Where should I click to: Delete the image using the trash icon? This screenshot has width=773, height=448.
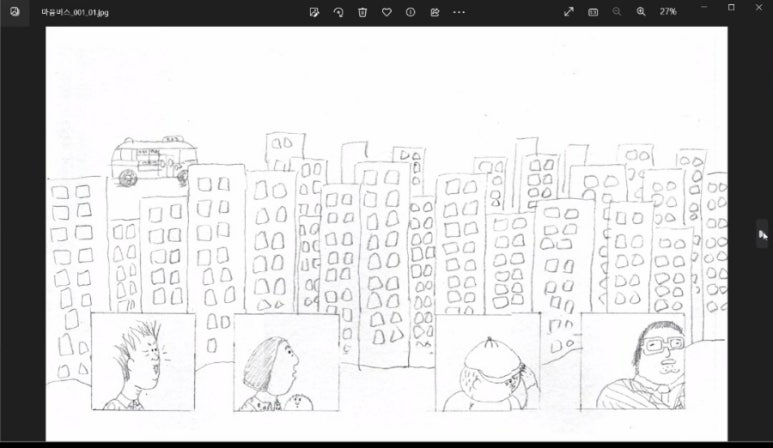click(x=362, y=12)
